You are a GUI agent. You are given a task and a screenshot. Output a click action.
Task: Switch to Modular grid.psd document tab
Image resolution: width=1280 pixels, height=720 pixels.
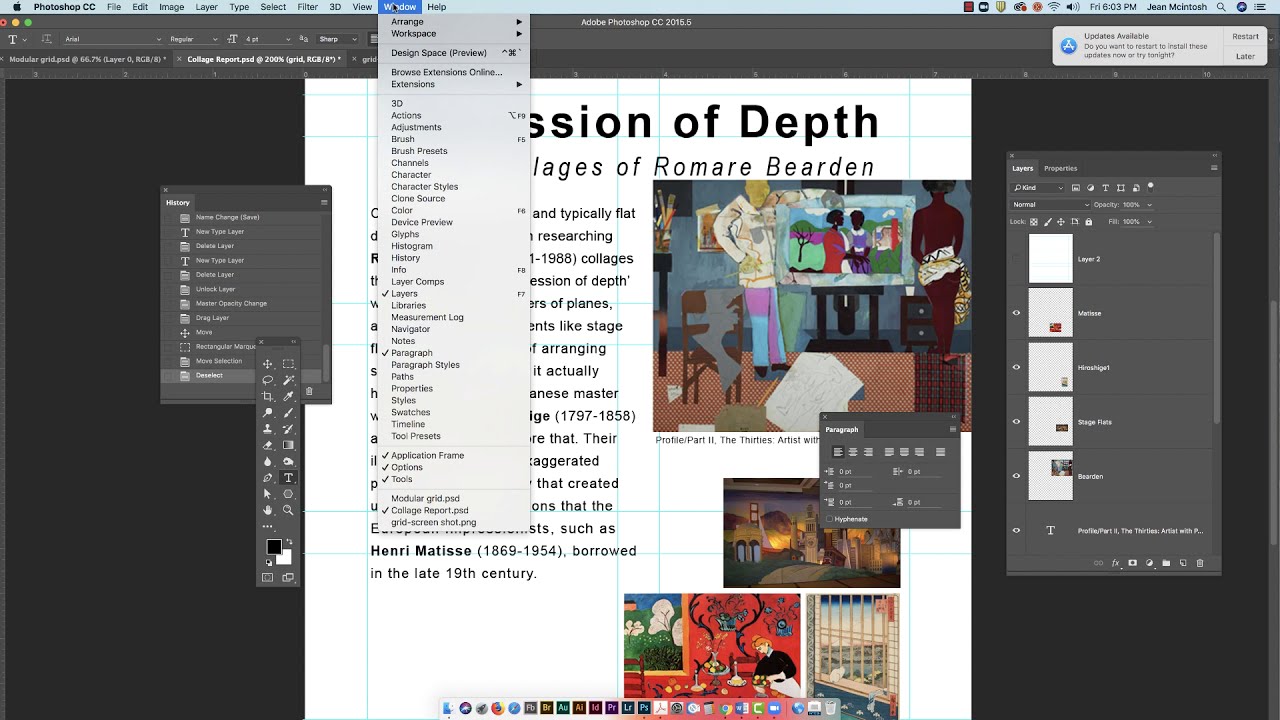(x=86, y=59)
